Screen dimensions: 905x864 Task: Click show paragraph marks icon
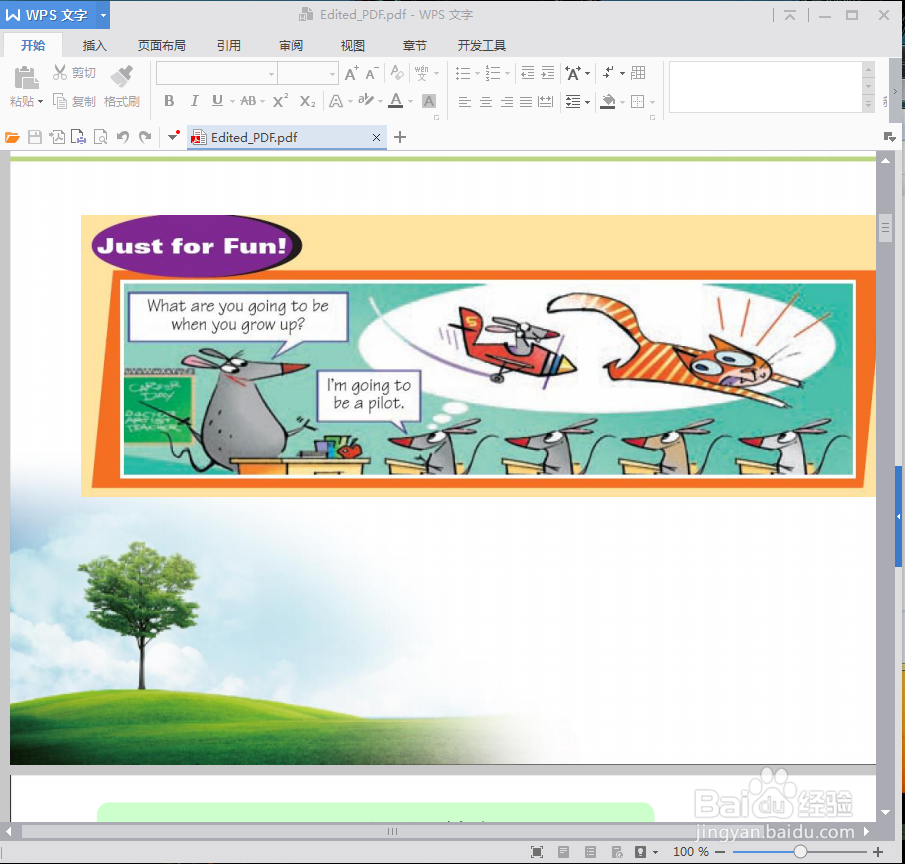[608, 73]
